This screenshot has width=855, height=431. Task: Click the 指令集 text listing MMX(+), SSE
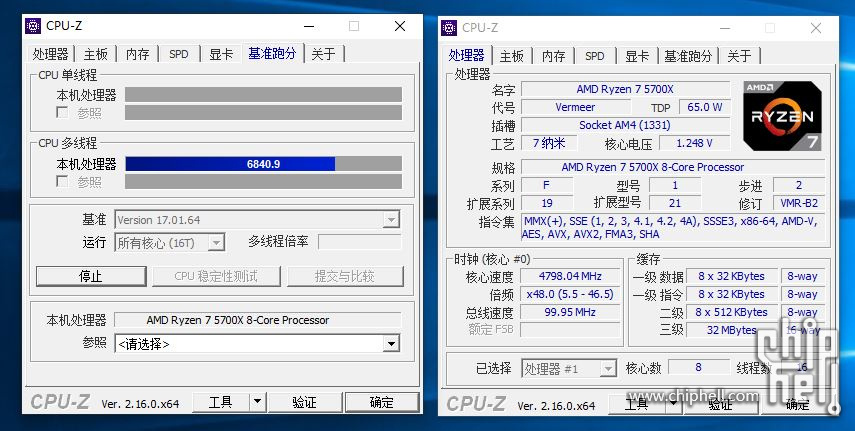click(x=673, y=228)
